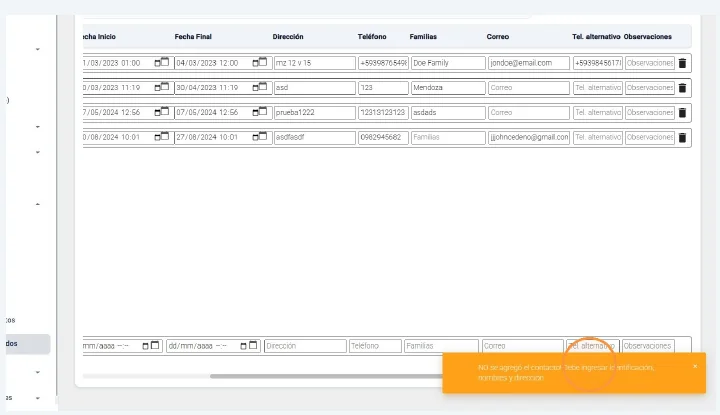
Task: Delete the asdfasdf row
Action: pyautogui.click(x=682, y=138)
